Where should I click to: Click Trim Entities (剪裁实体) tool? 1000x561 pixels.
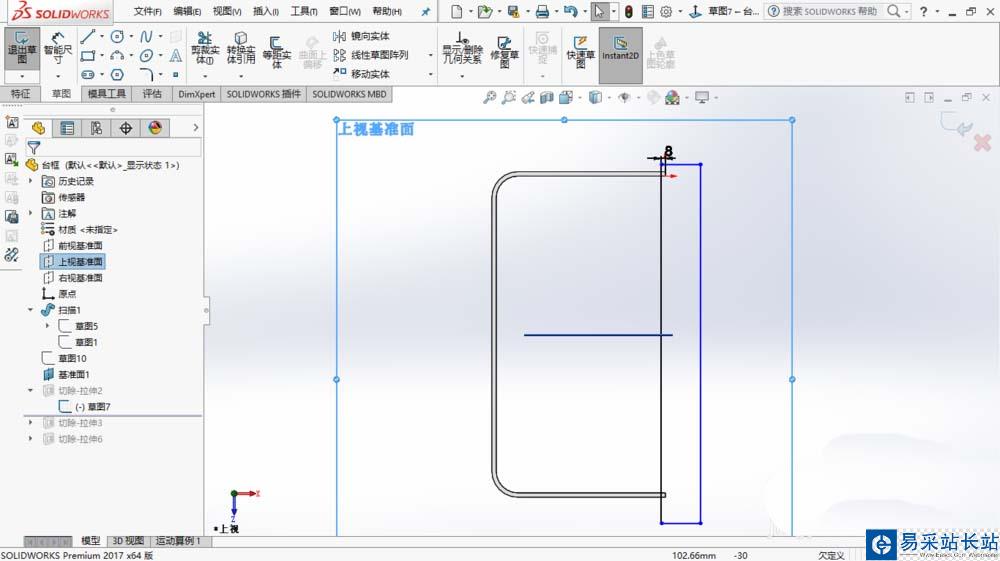click(205, 48)
